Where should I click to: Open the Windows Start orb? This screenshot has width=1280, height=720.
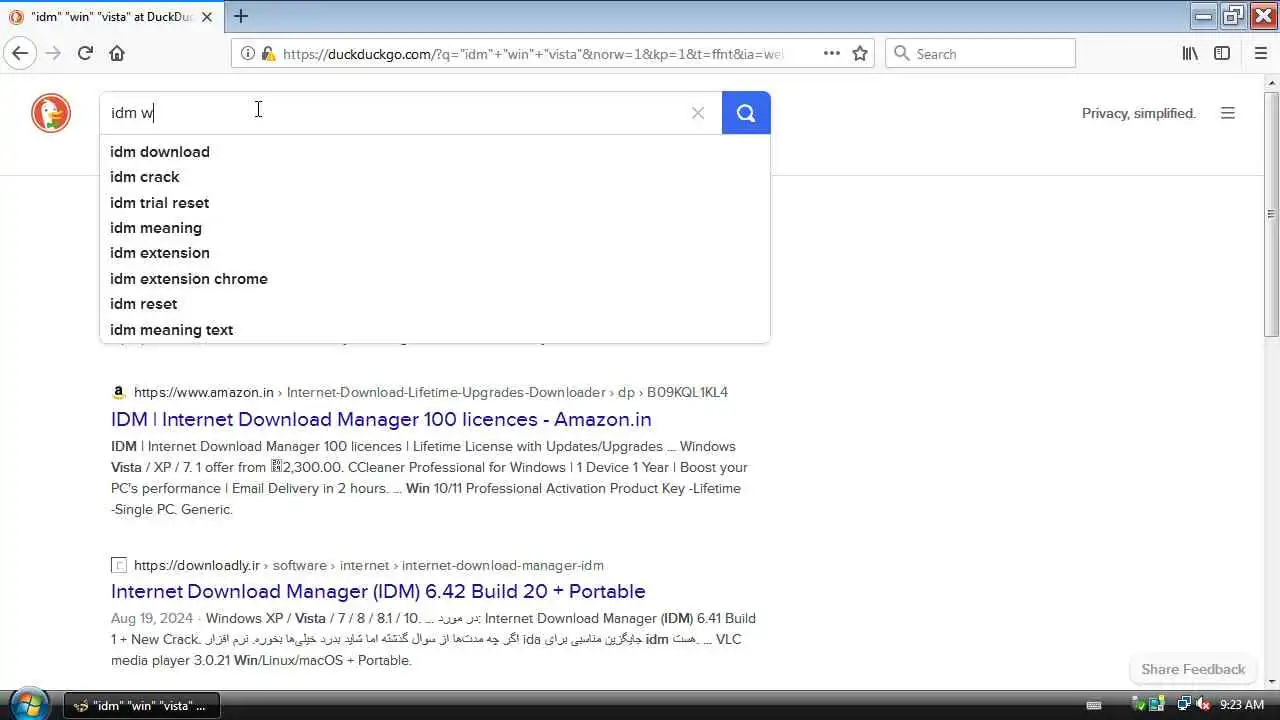(28, 704)
